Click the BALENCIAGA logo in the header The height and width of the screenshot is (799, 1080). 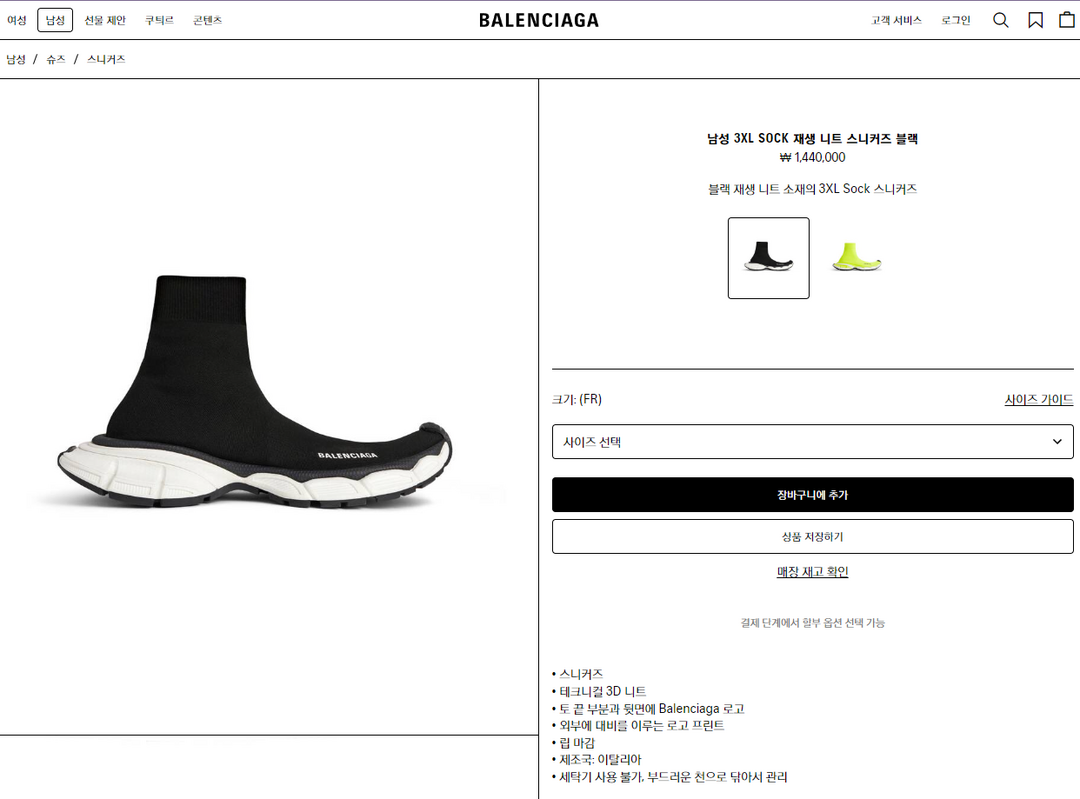[x=539, y=20]
